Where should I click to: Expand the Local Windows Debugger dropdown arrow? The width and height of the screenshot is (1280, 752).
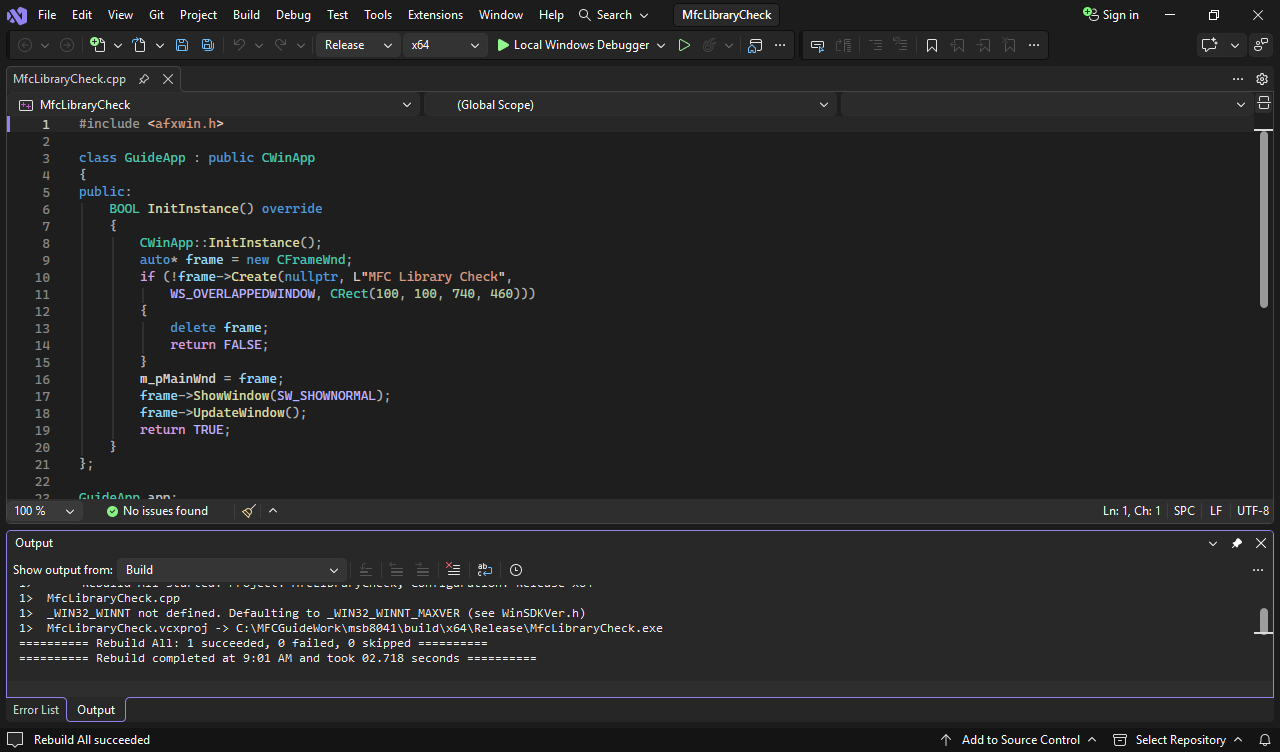(661, 45)
